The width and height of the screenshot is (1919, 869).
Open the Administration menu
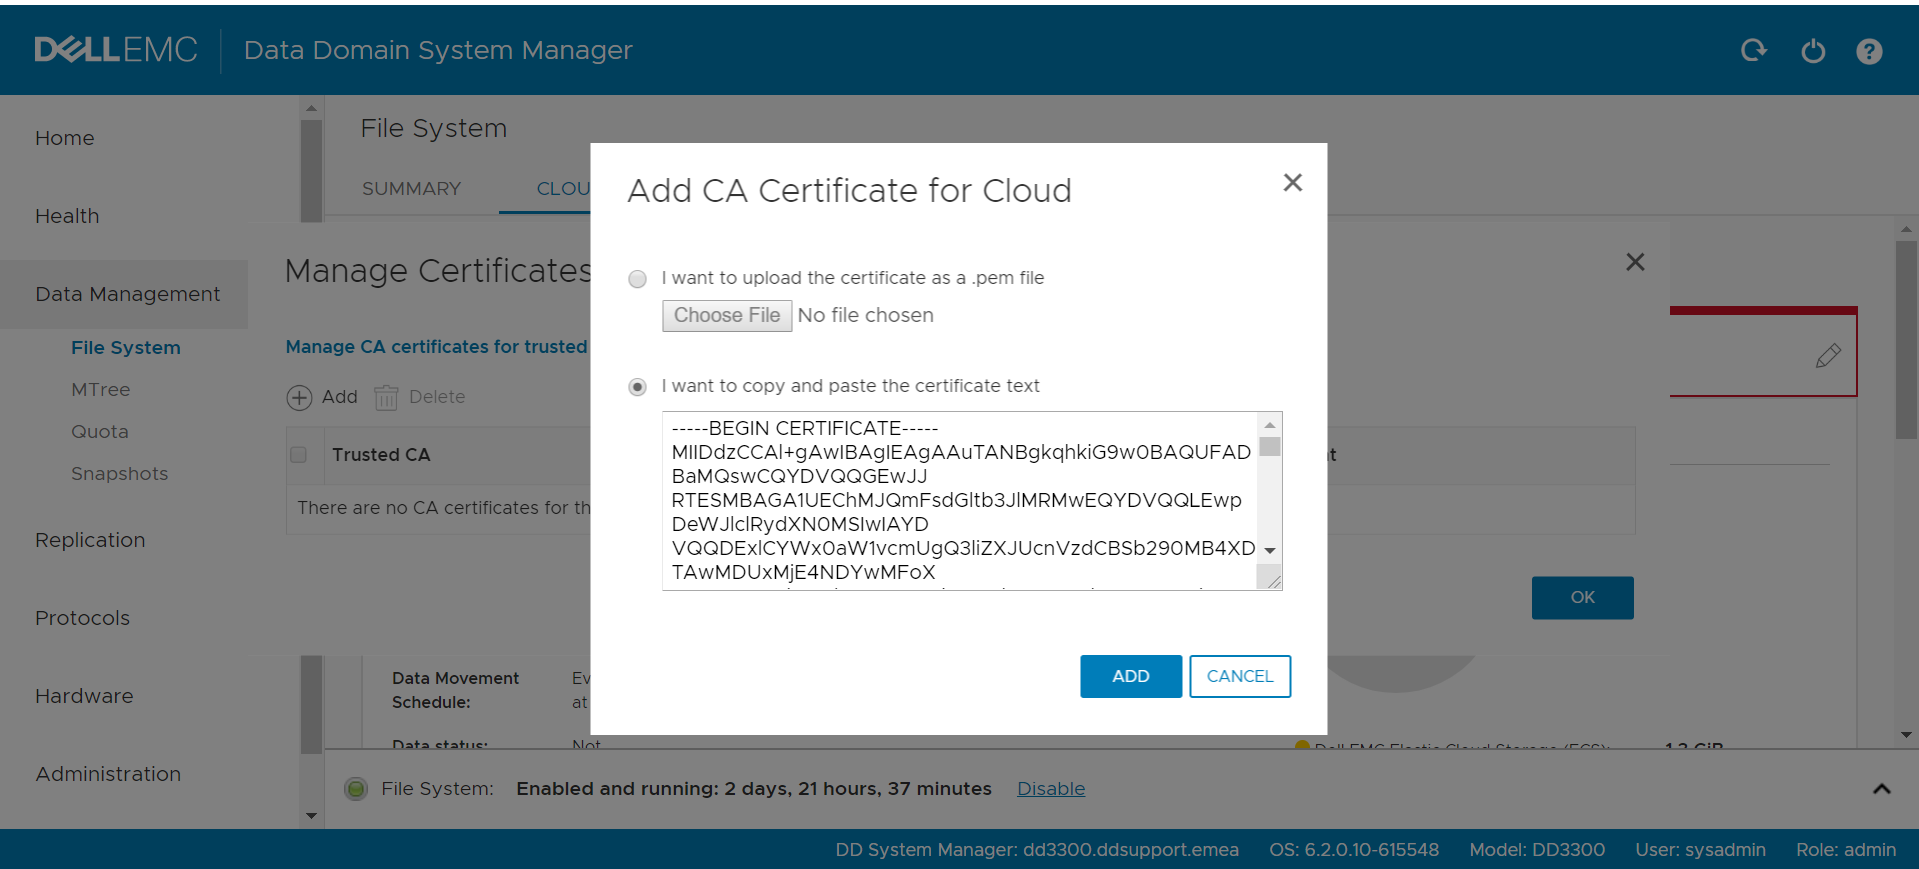tap(108, 774)
